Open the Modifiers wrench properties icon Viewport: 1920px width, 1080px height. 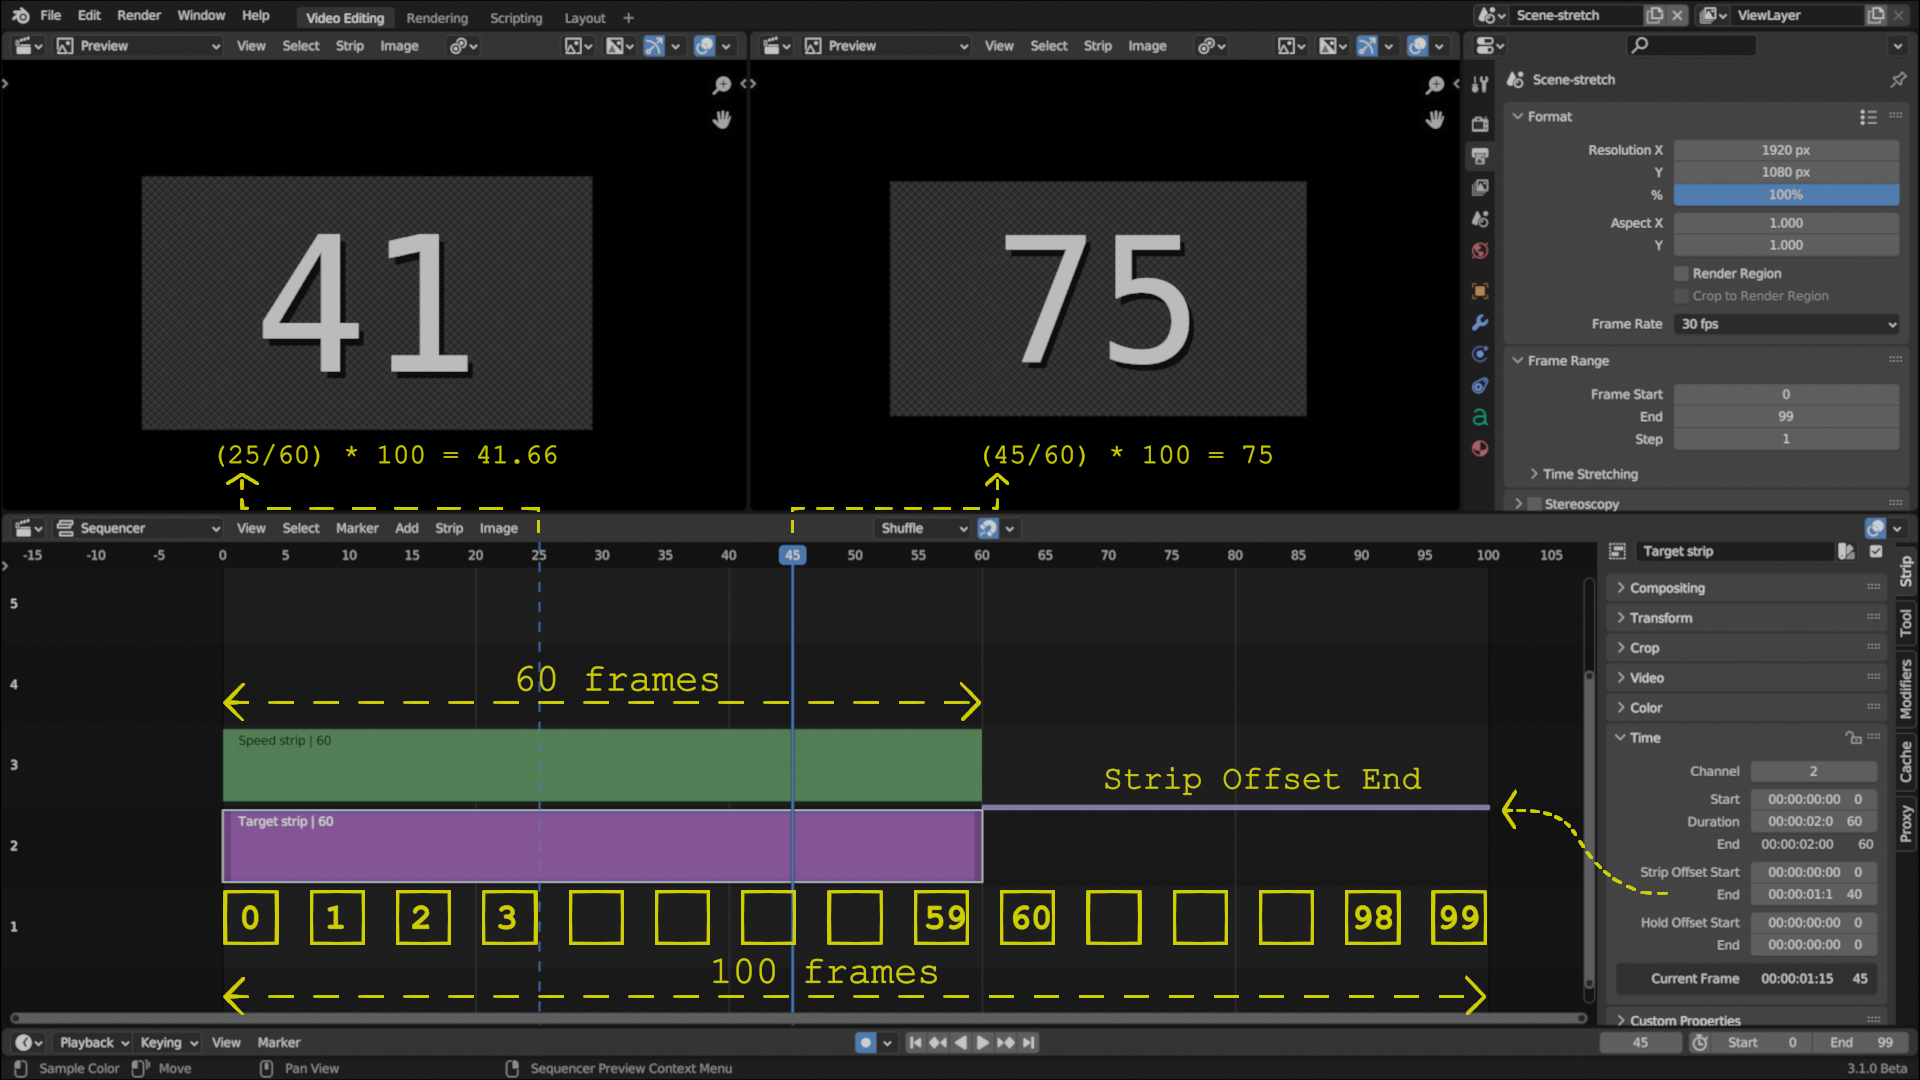tap(1480, 322)
